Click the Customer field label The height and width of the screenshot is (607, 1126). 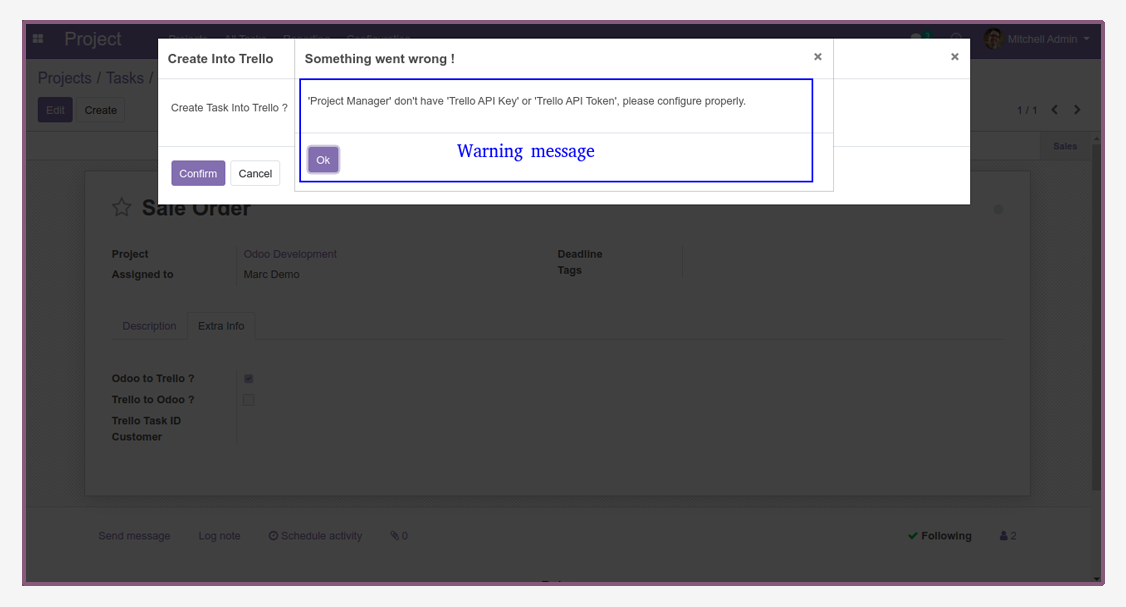pos(136,437)
